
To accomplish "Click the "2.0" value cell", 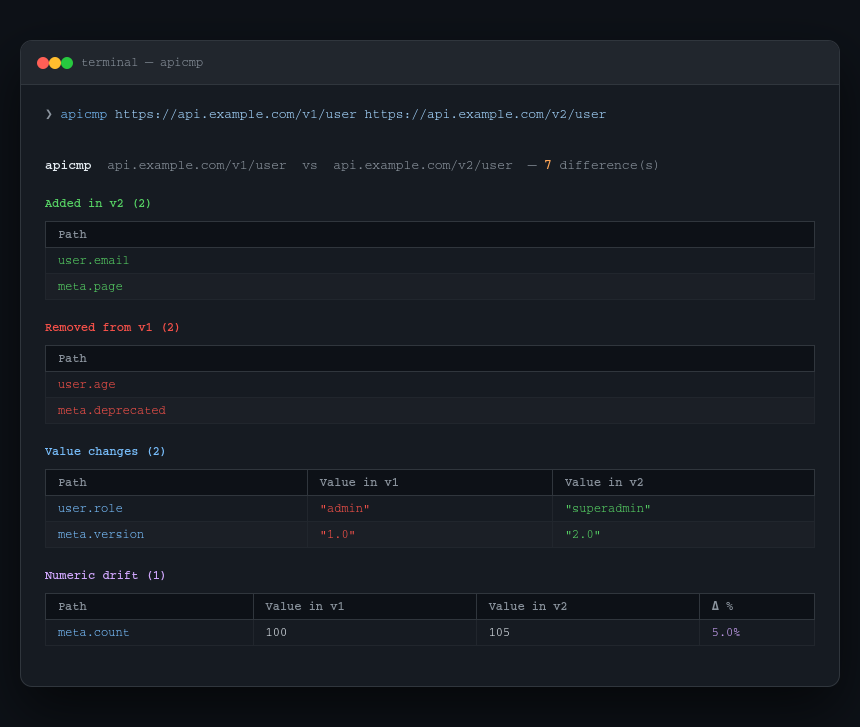I will pyautogui.click(x=683, y=534).
